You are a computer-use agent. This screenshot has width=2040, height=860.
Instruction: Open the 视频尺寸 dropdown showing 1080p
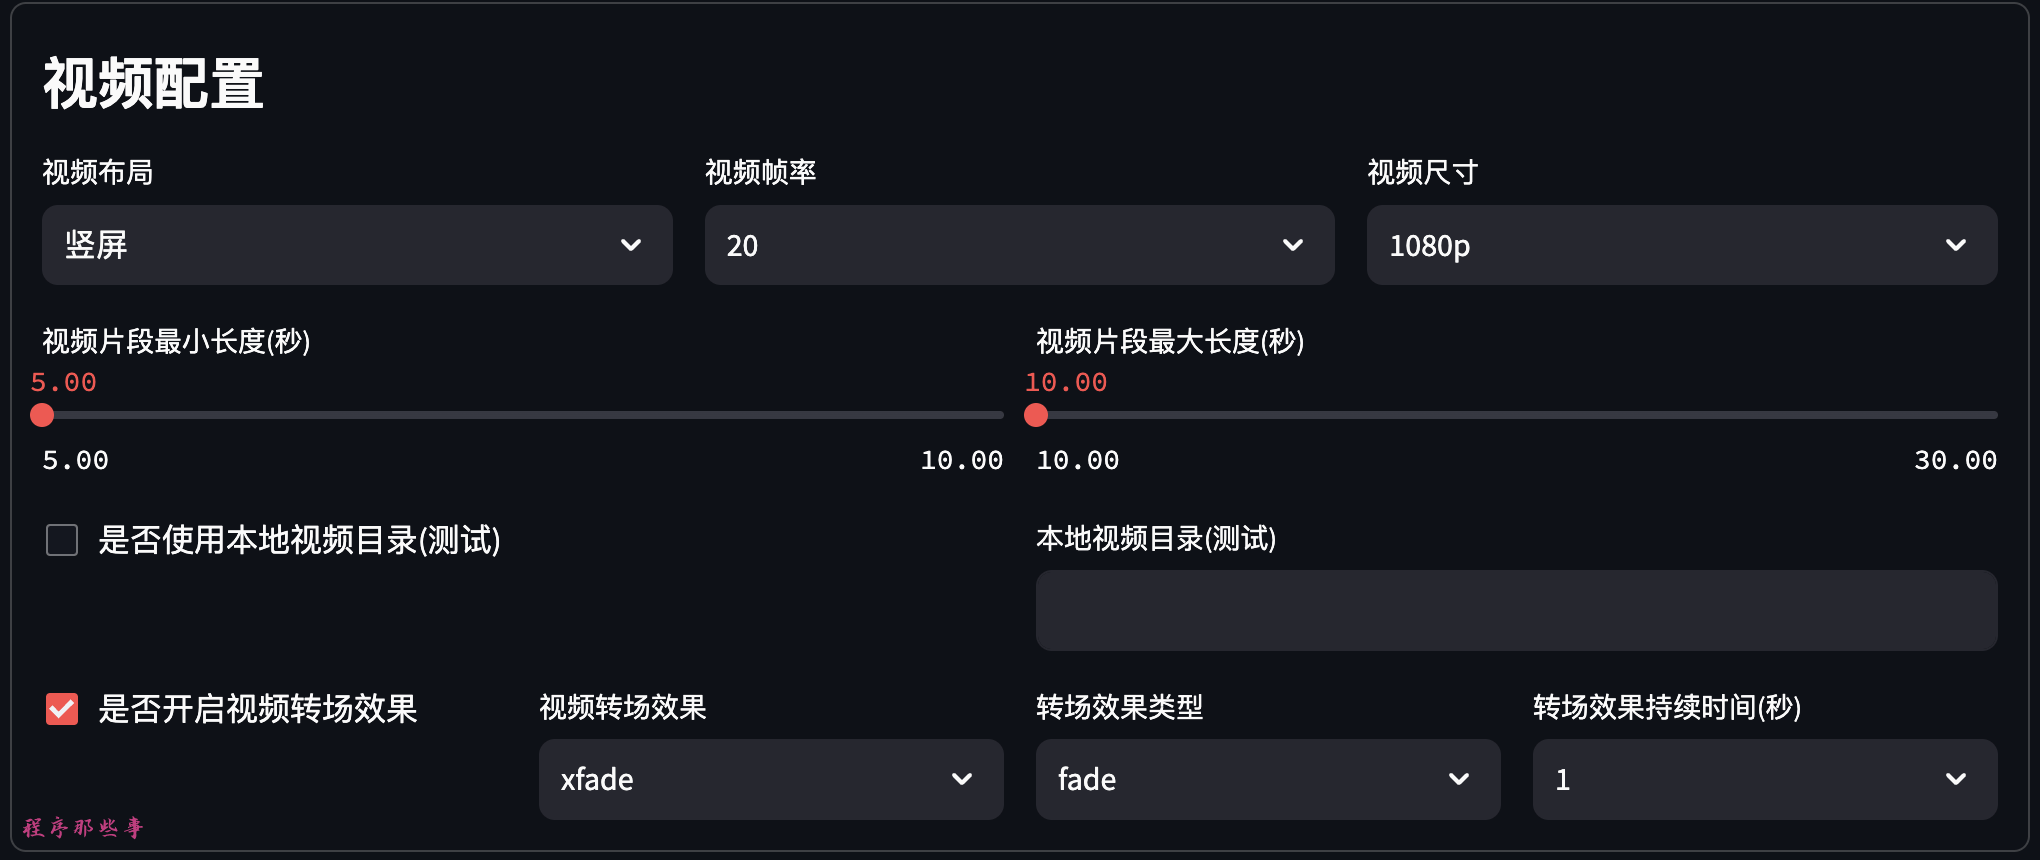[1682, 245]
